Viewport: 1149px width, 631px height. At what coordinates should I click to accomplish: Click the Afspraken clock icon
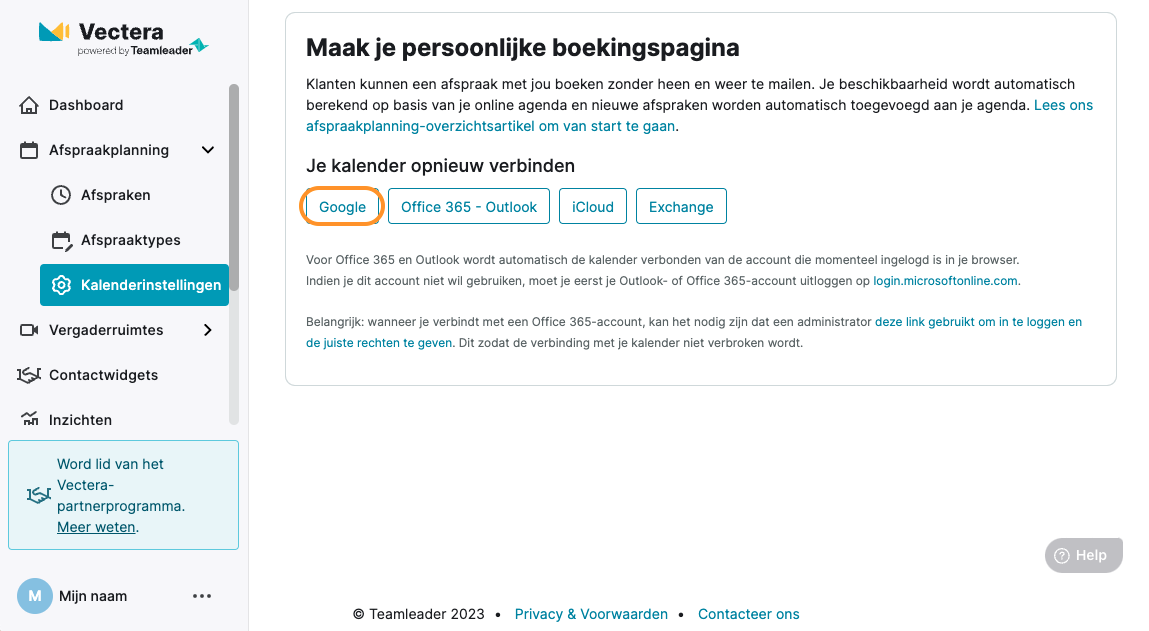point(61,195)
